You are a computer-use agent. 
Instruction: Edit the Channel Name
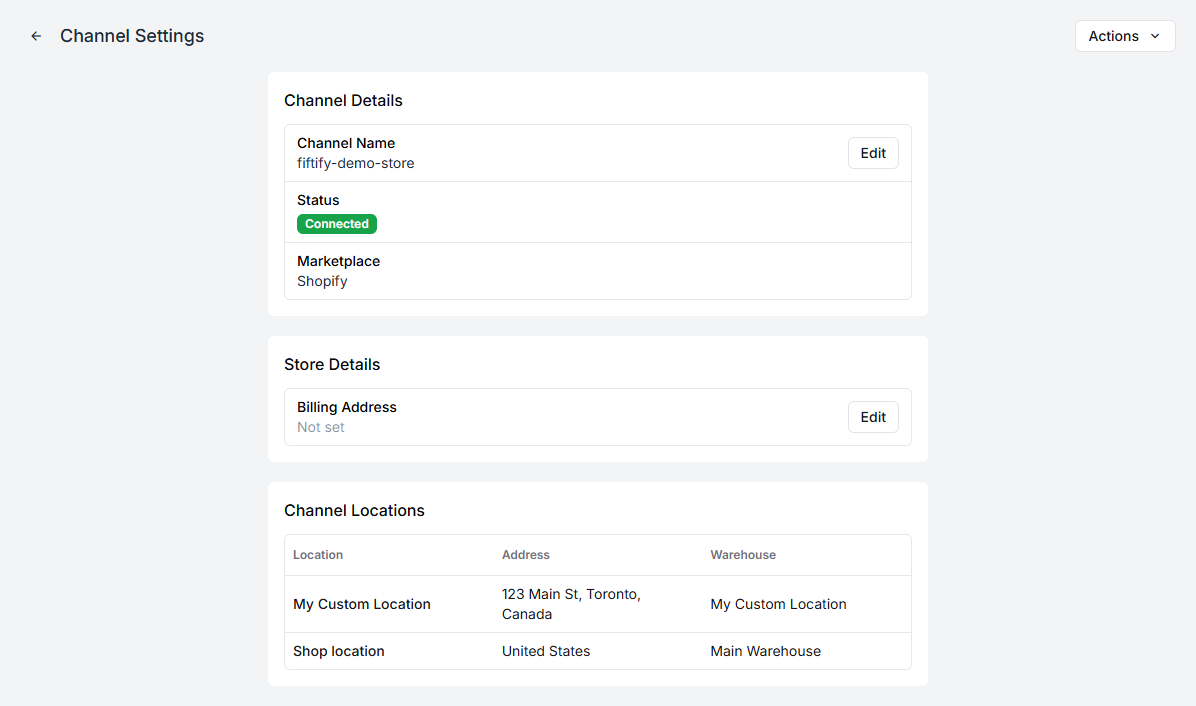pos(873,153)
